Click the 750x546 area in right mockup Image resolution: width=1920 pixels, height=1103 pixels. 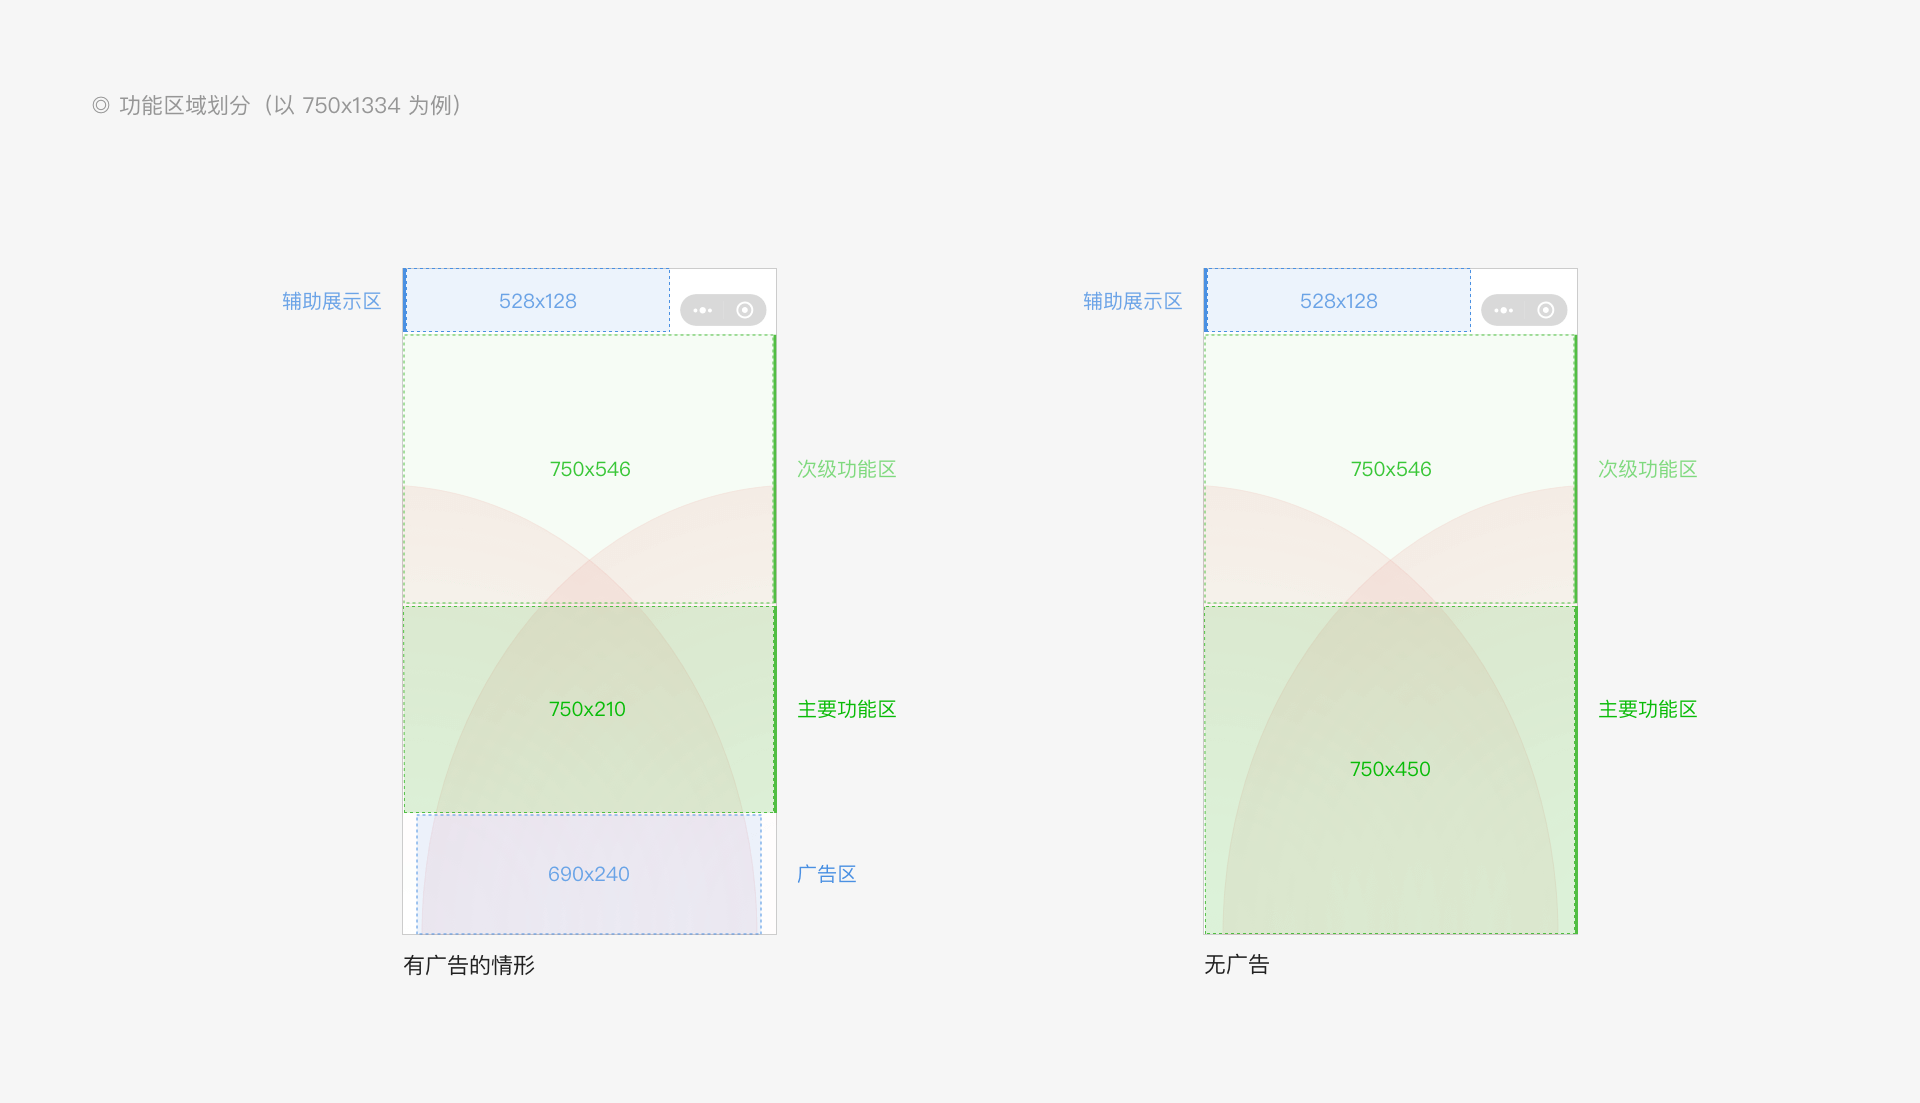coord(1390,469)
